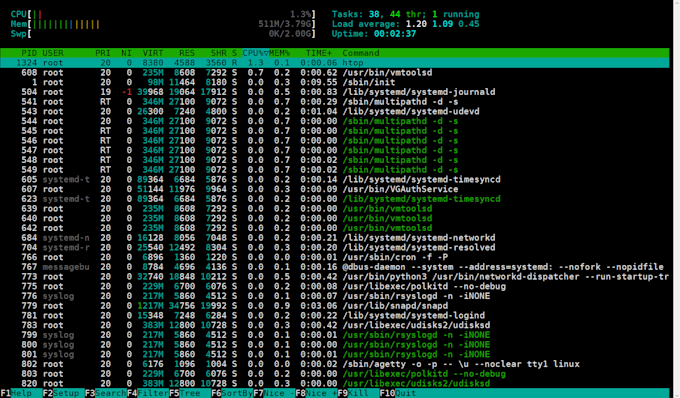Click F8 Nice + to lower priority
The image size is (680, 398).
(316, 393)
